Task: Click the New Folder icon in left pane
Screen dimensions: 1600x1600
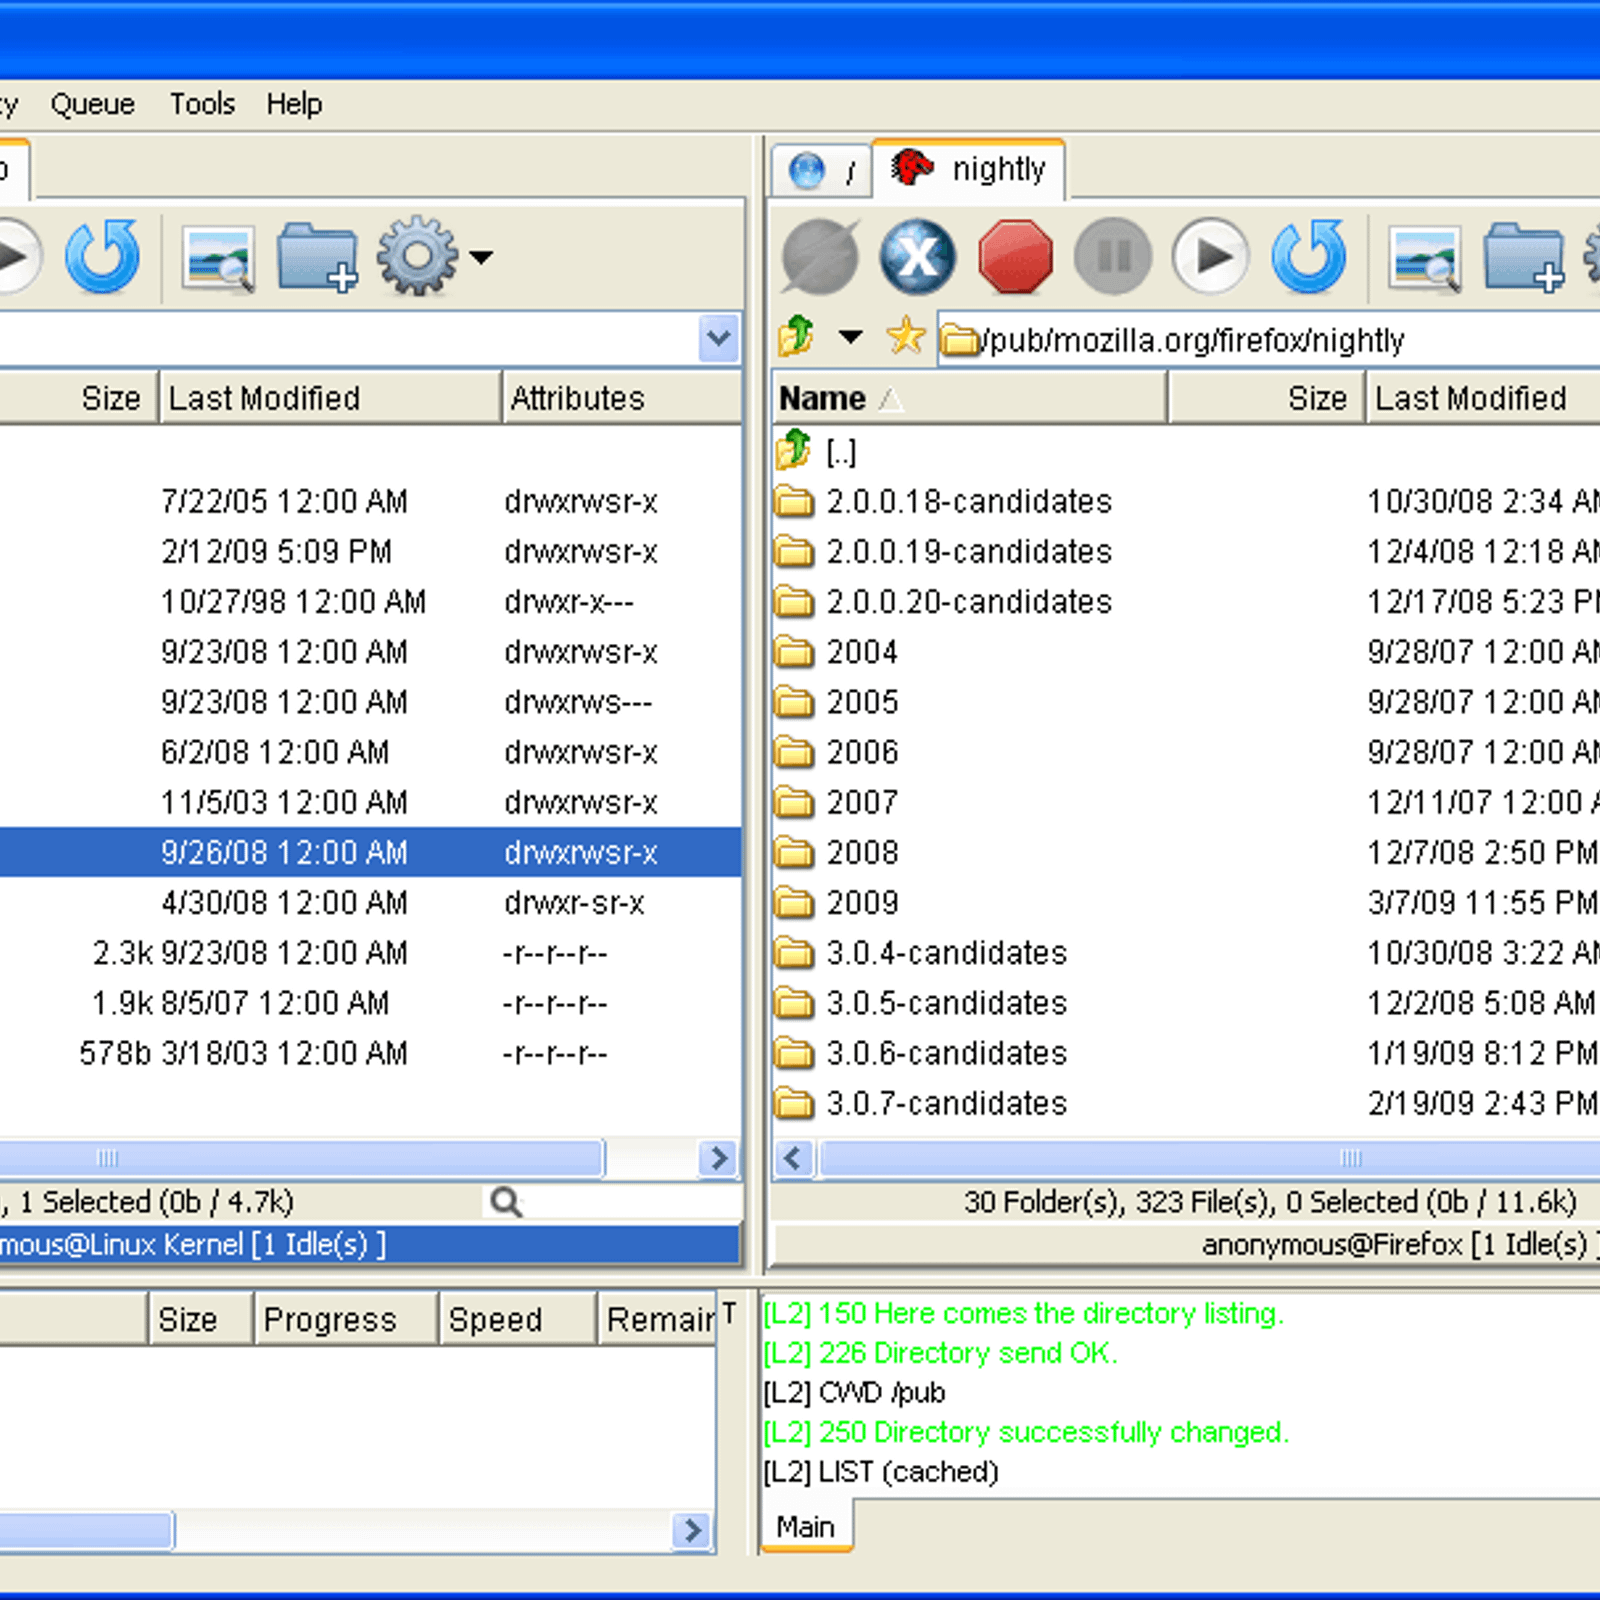Action: point(317,257)
